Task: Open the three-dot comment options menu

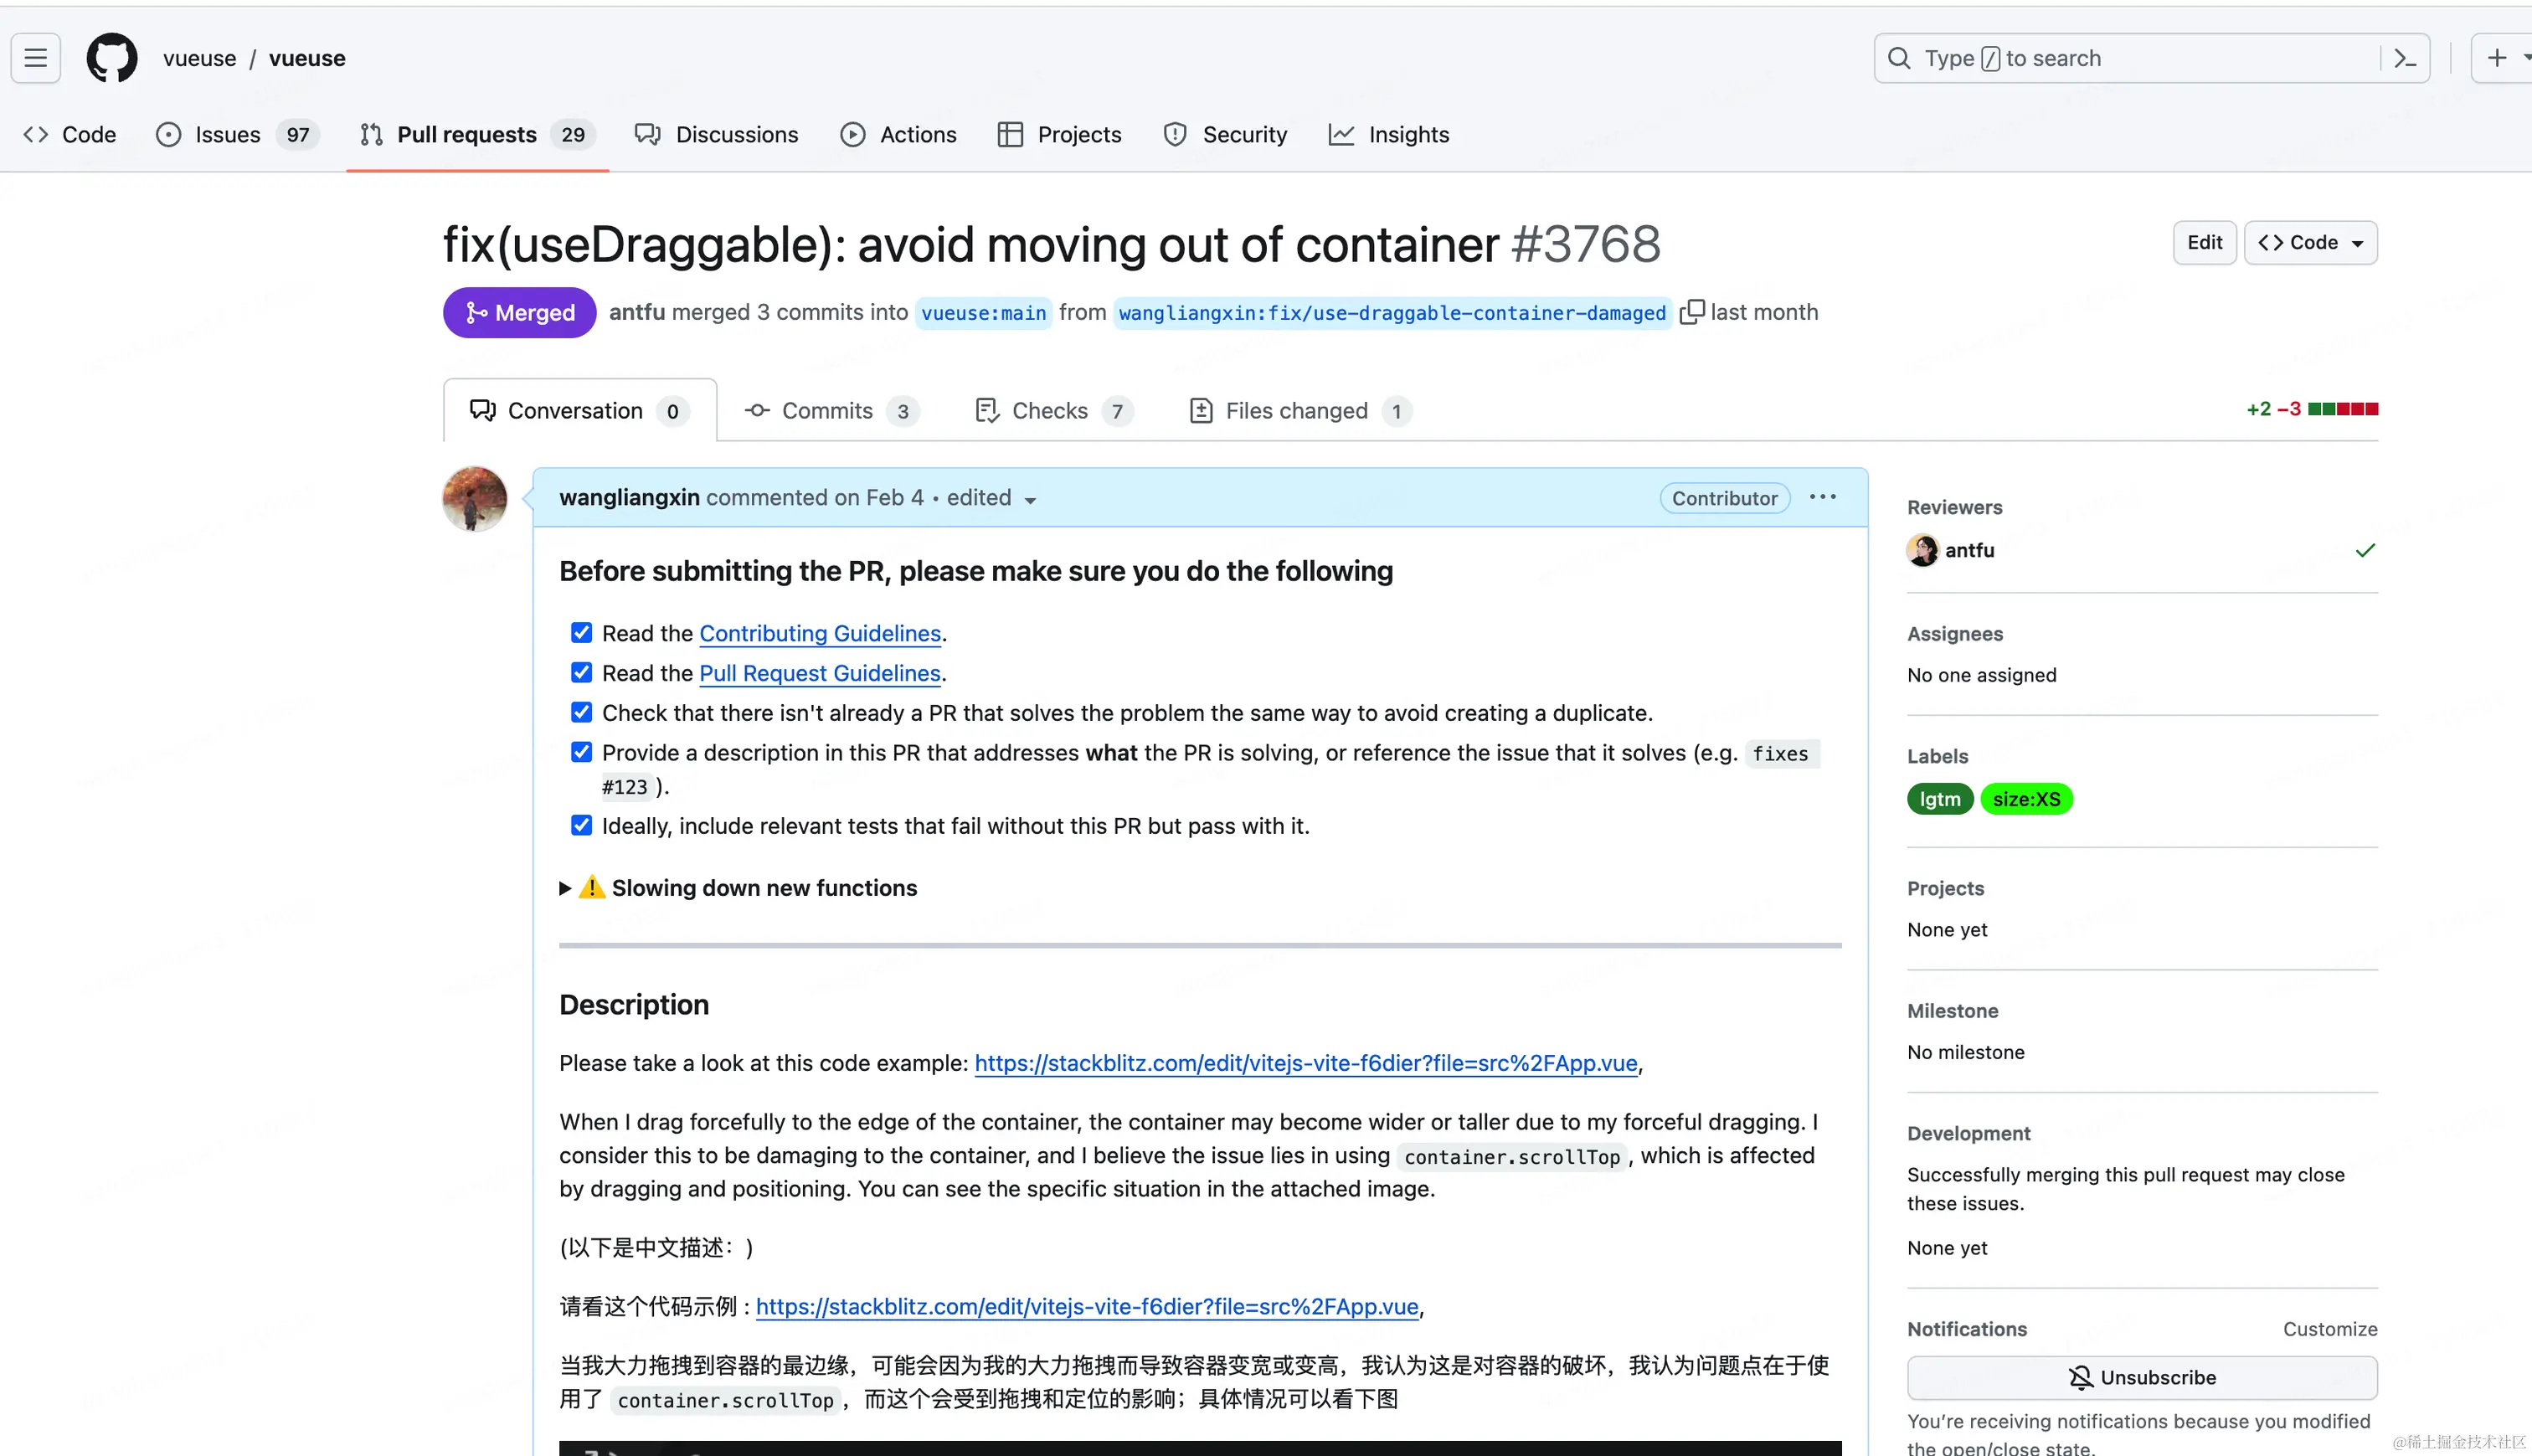Action: point(1822,497)
